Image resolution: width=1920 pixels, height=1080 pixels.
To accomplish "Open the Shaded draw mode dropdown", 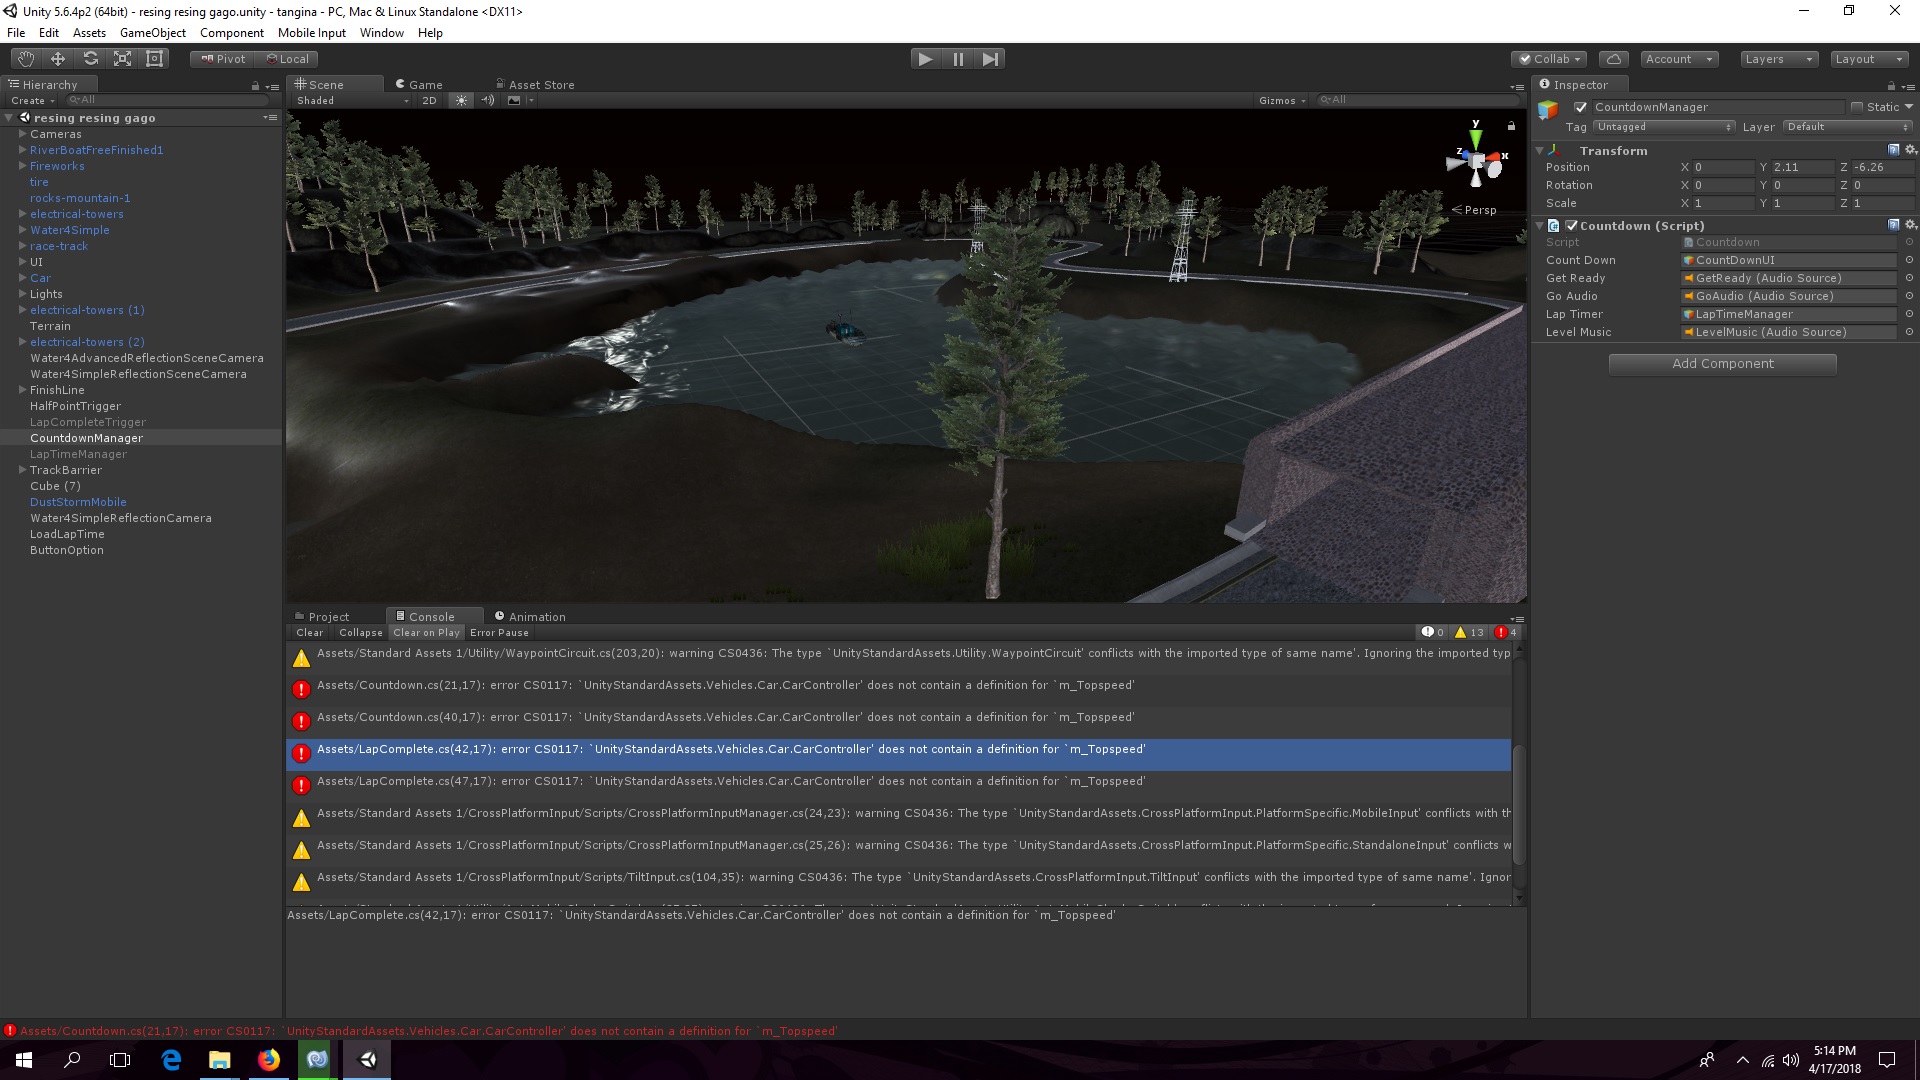I will pos(352,100).
